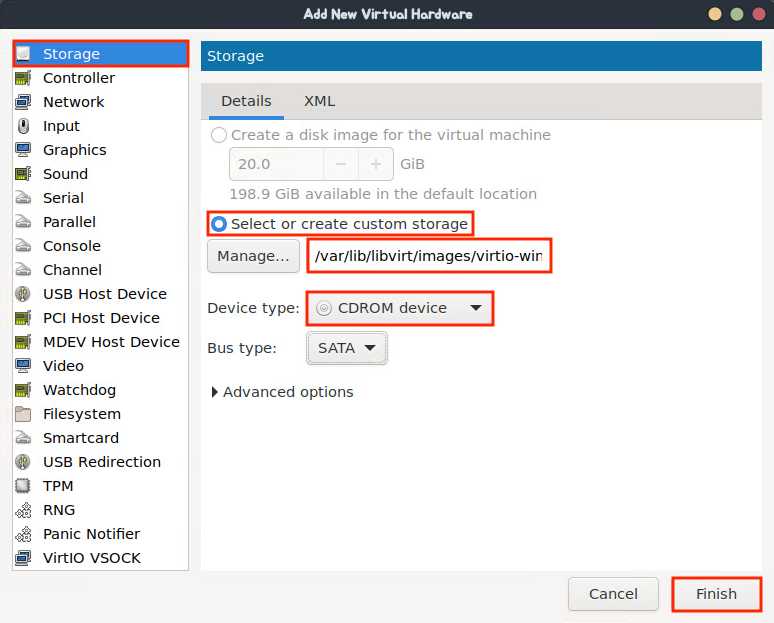
Task: Close the Add New Virtual Hardware window
Action: (x=759, y=14)
